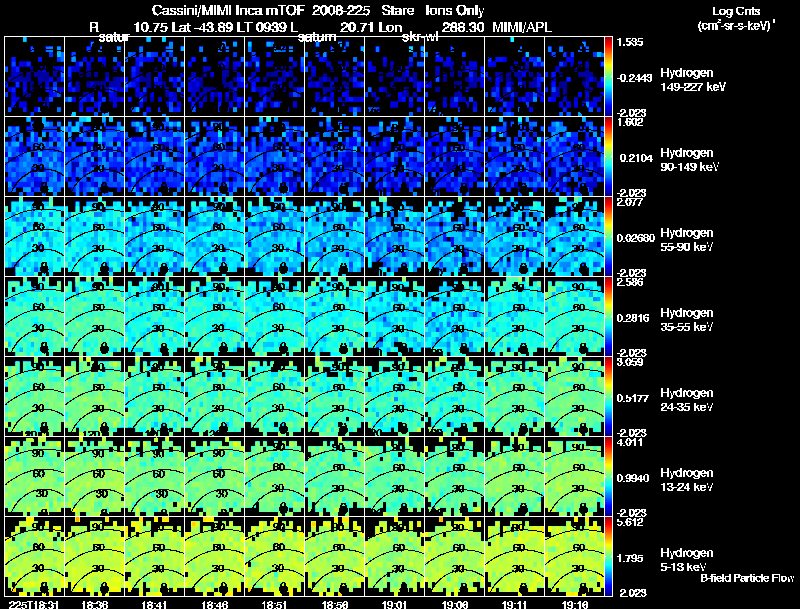Click the '2.077' color scale value

pos(630,202)
